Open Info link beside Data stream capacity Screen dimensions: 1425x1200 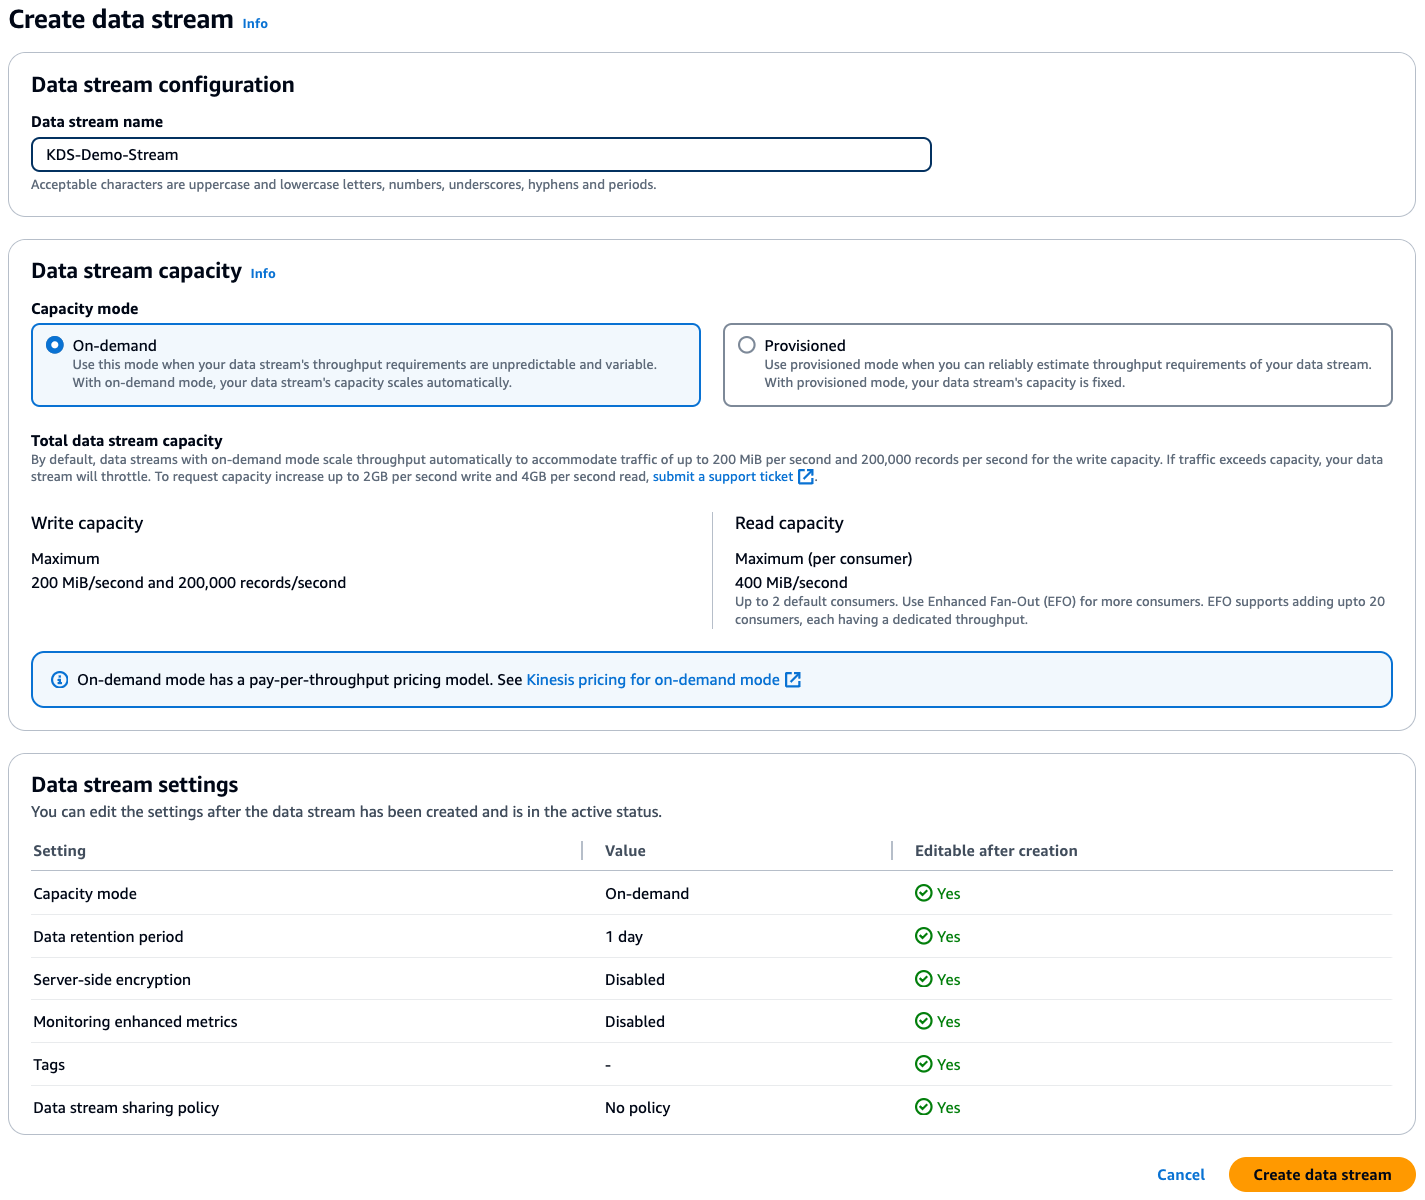(263, 273)
